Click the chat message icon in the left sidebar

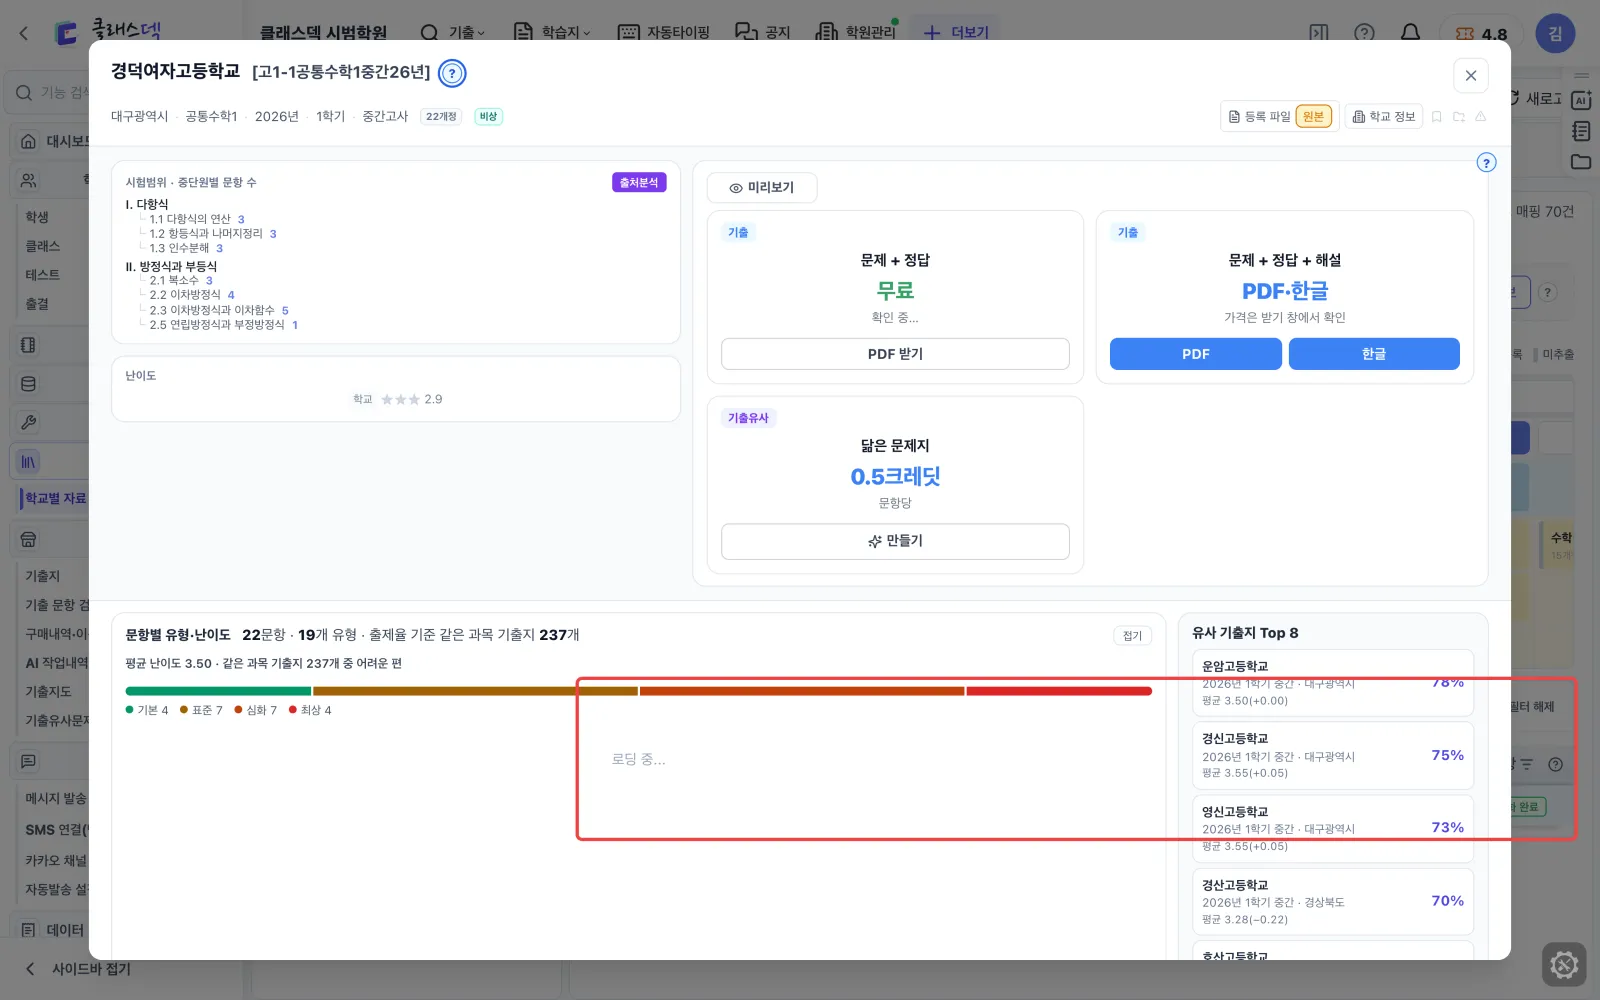[x=28, y=762]
